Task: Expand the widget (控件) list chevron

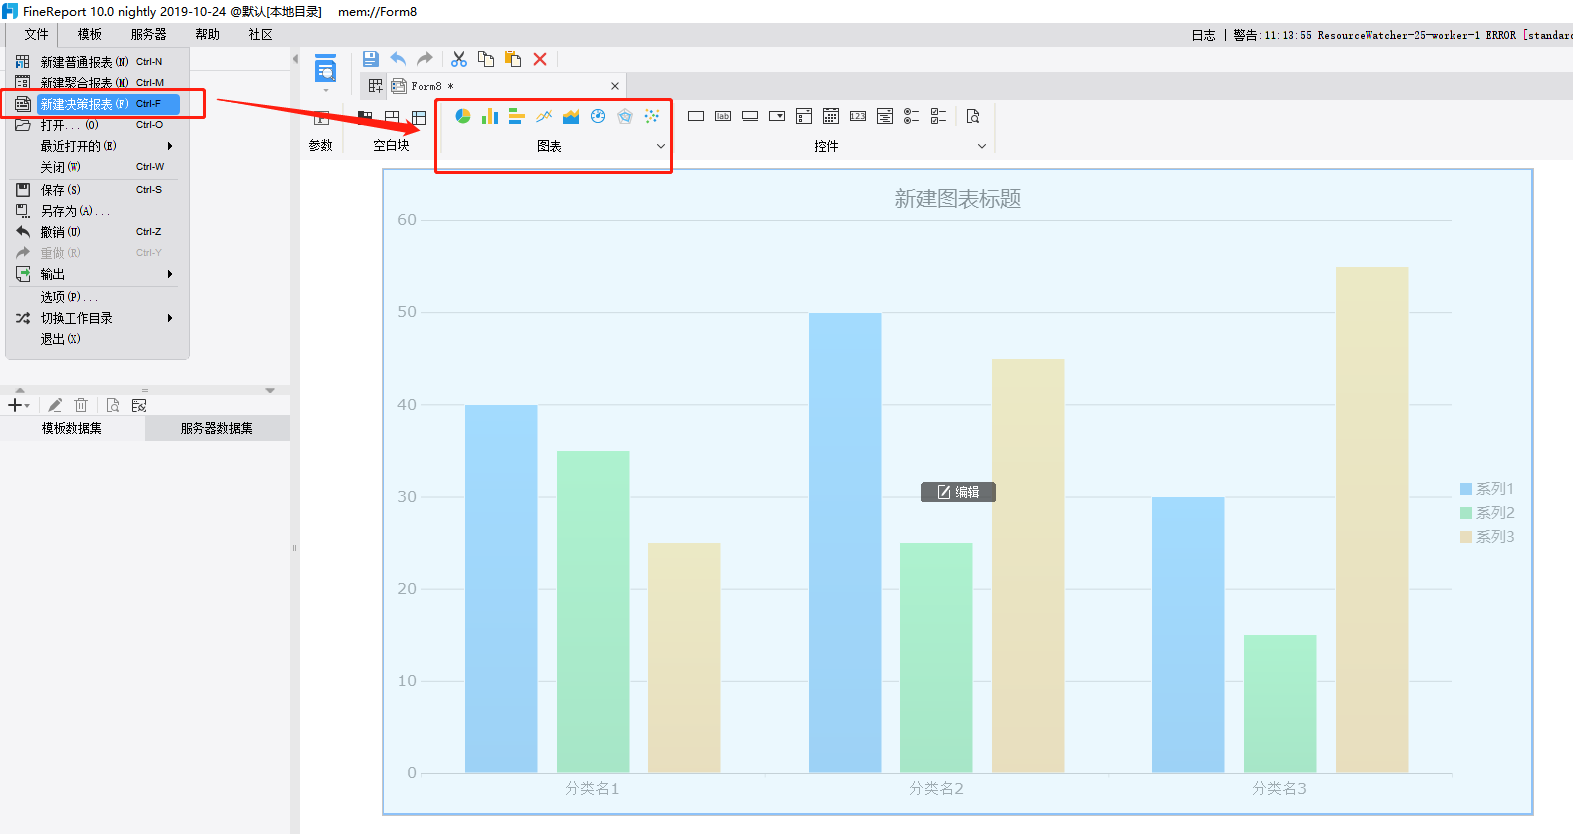Action: [x=982, y=146]
